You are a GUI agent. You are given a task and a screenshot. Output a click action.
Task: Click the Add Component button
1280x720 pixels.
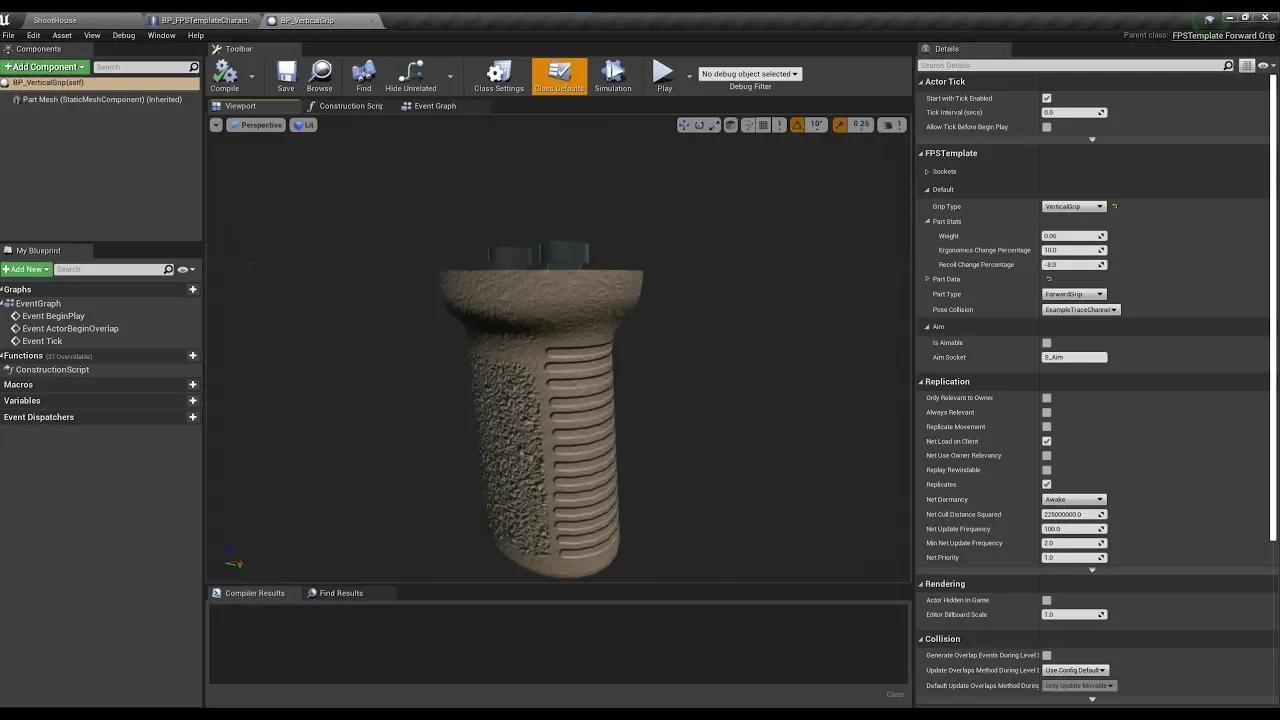[x=43, y=66]
